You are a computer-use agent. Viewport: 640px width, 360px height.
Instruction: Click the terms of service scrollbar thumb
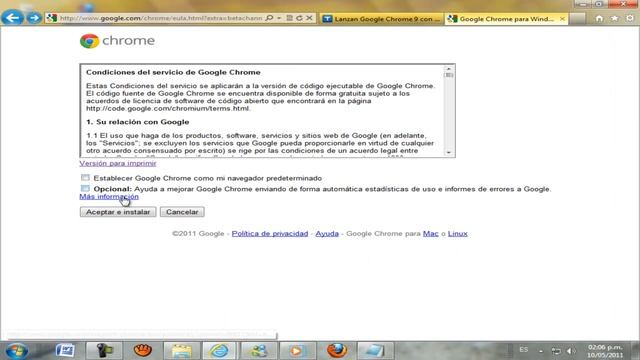point(449,76)
